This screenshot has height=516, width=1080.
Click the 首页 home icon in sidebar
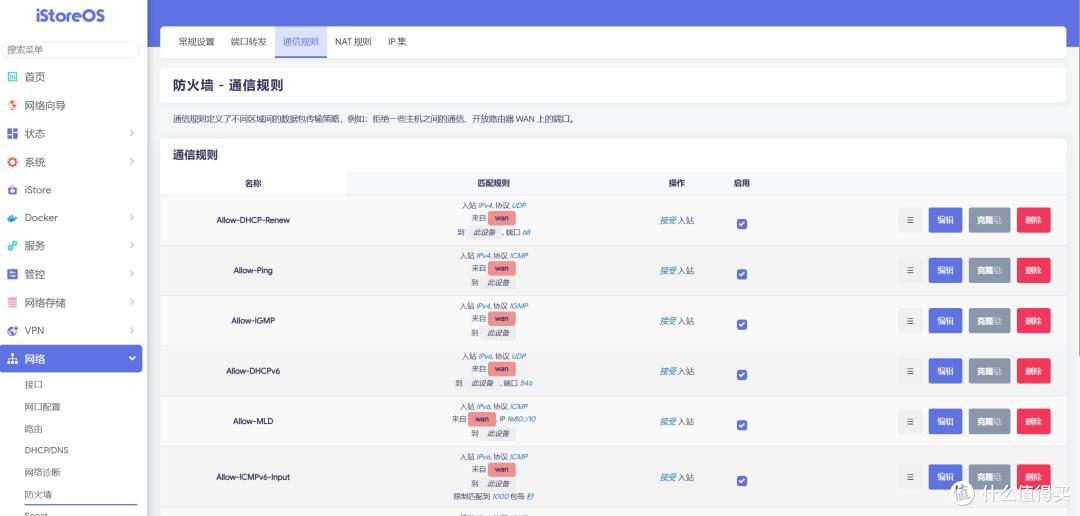(12, 77)
